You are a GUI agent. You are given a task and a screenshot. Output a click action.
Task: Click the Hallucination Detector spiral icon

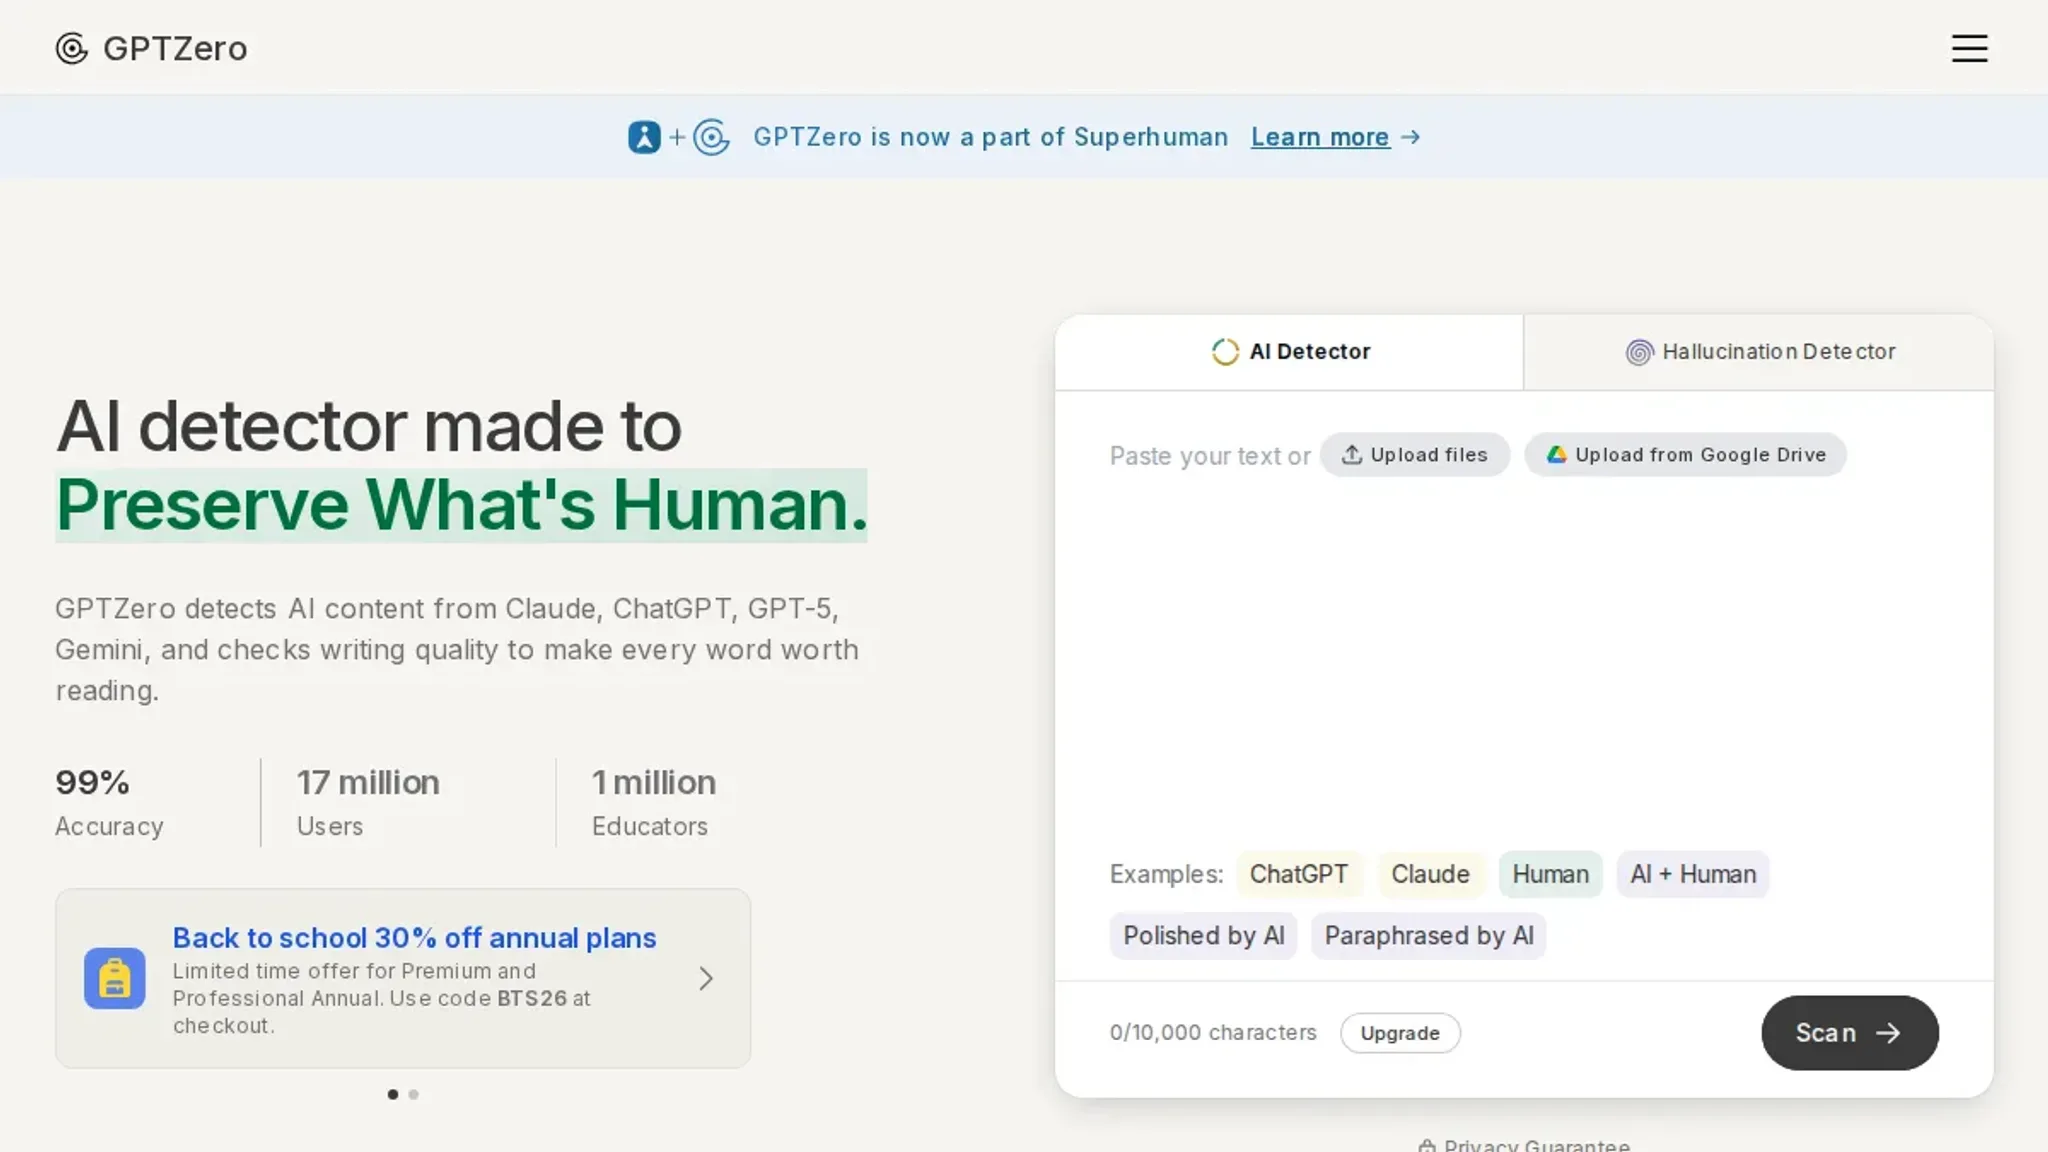pyautogui.click(x=1639, y=352)
